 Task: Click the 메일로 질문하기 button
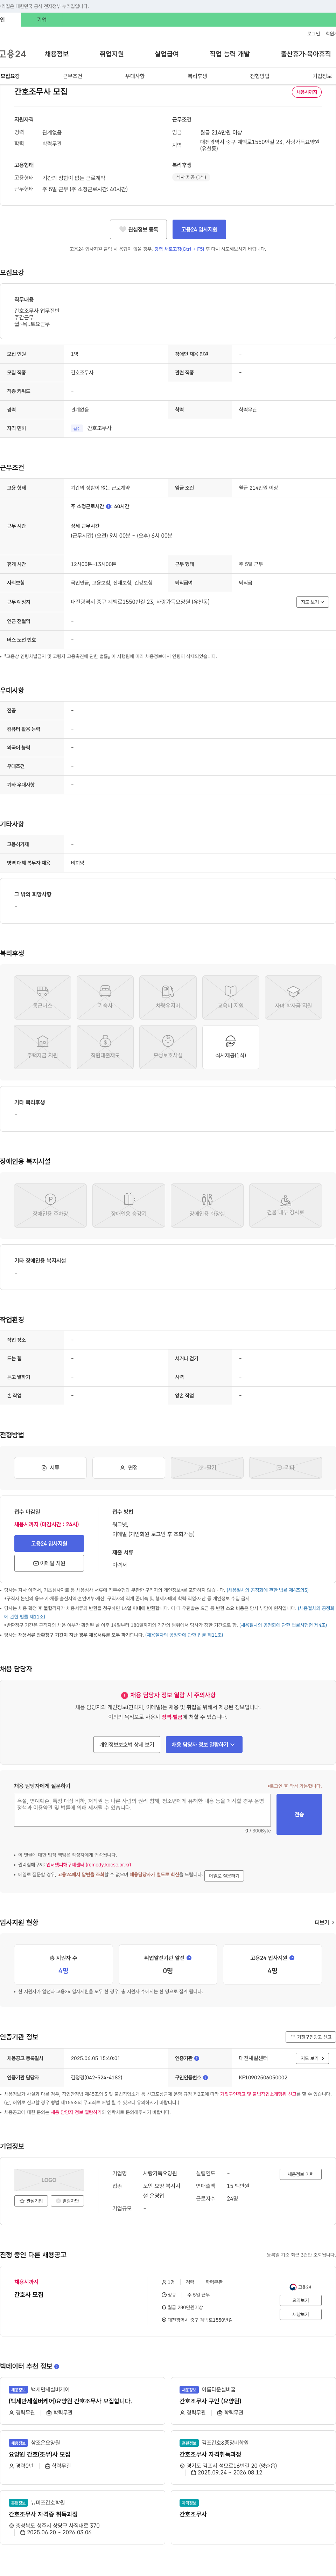tap(224, 1875)
